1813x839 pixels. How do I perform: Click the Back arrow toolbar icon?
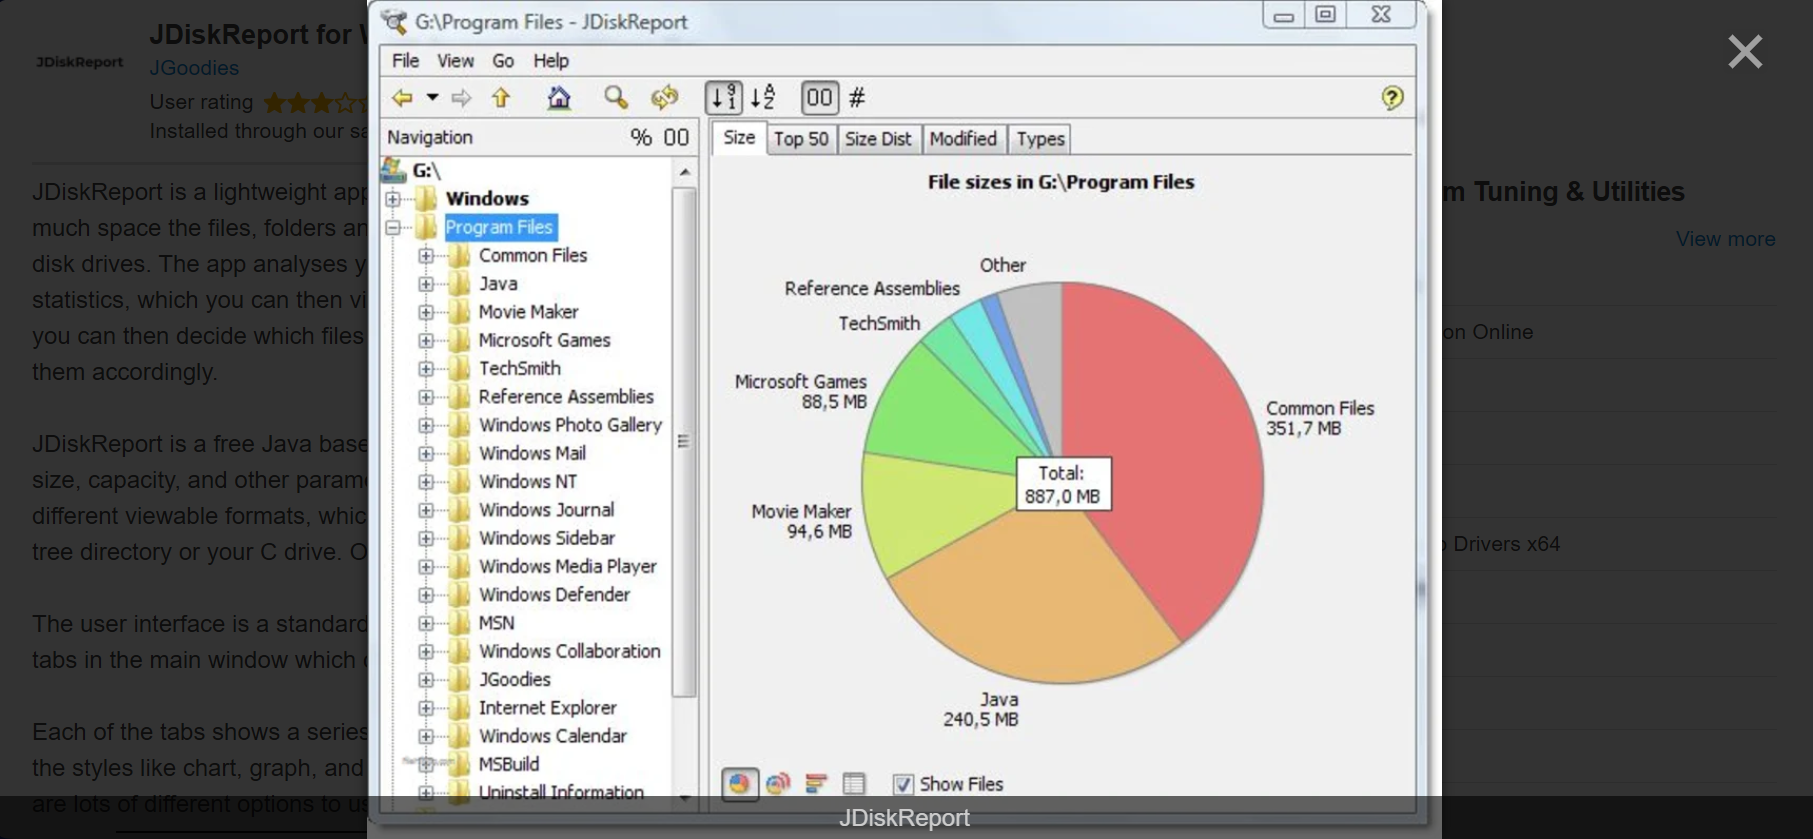(x=402, y=98)
